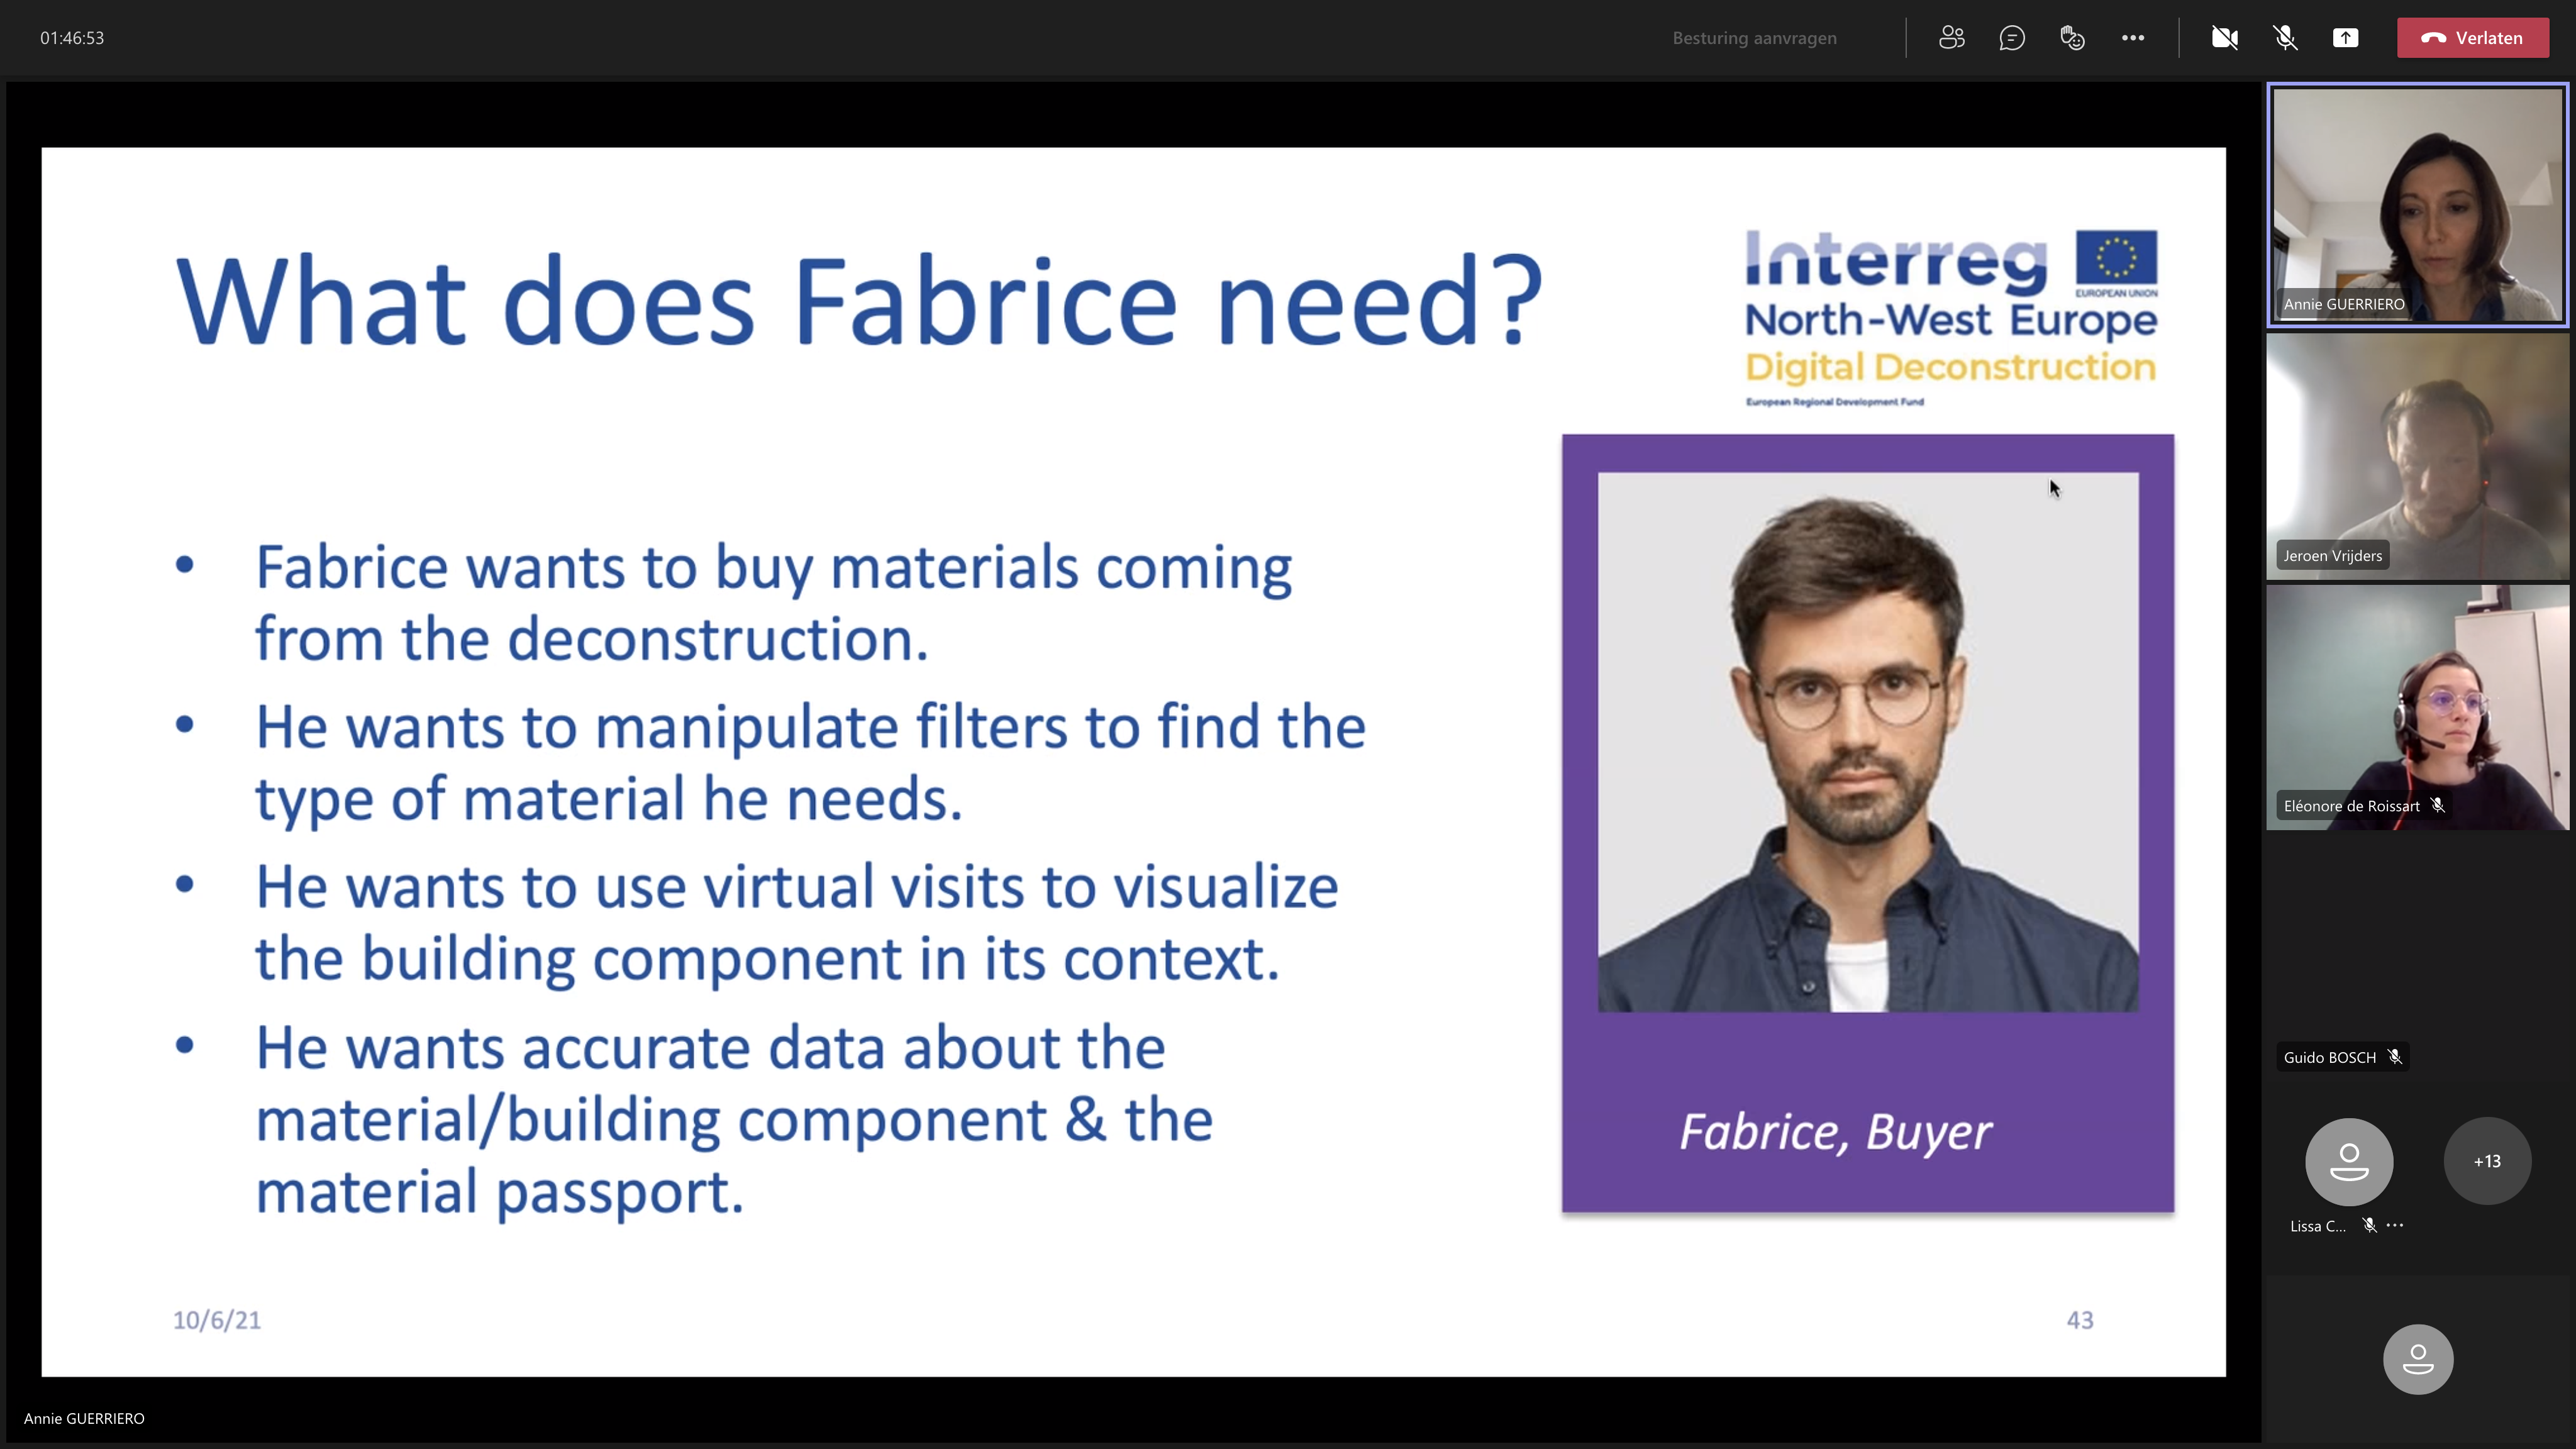
Task: Open the meeting chat icon
Action: [2012, 38]
